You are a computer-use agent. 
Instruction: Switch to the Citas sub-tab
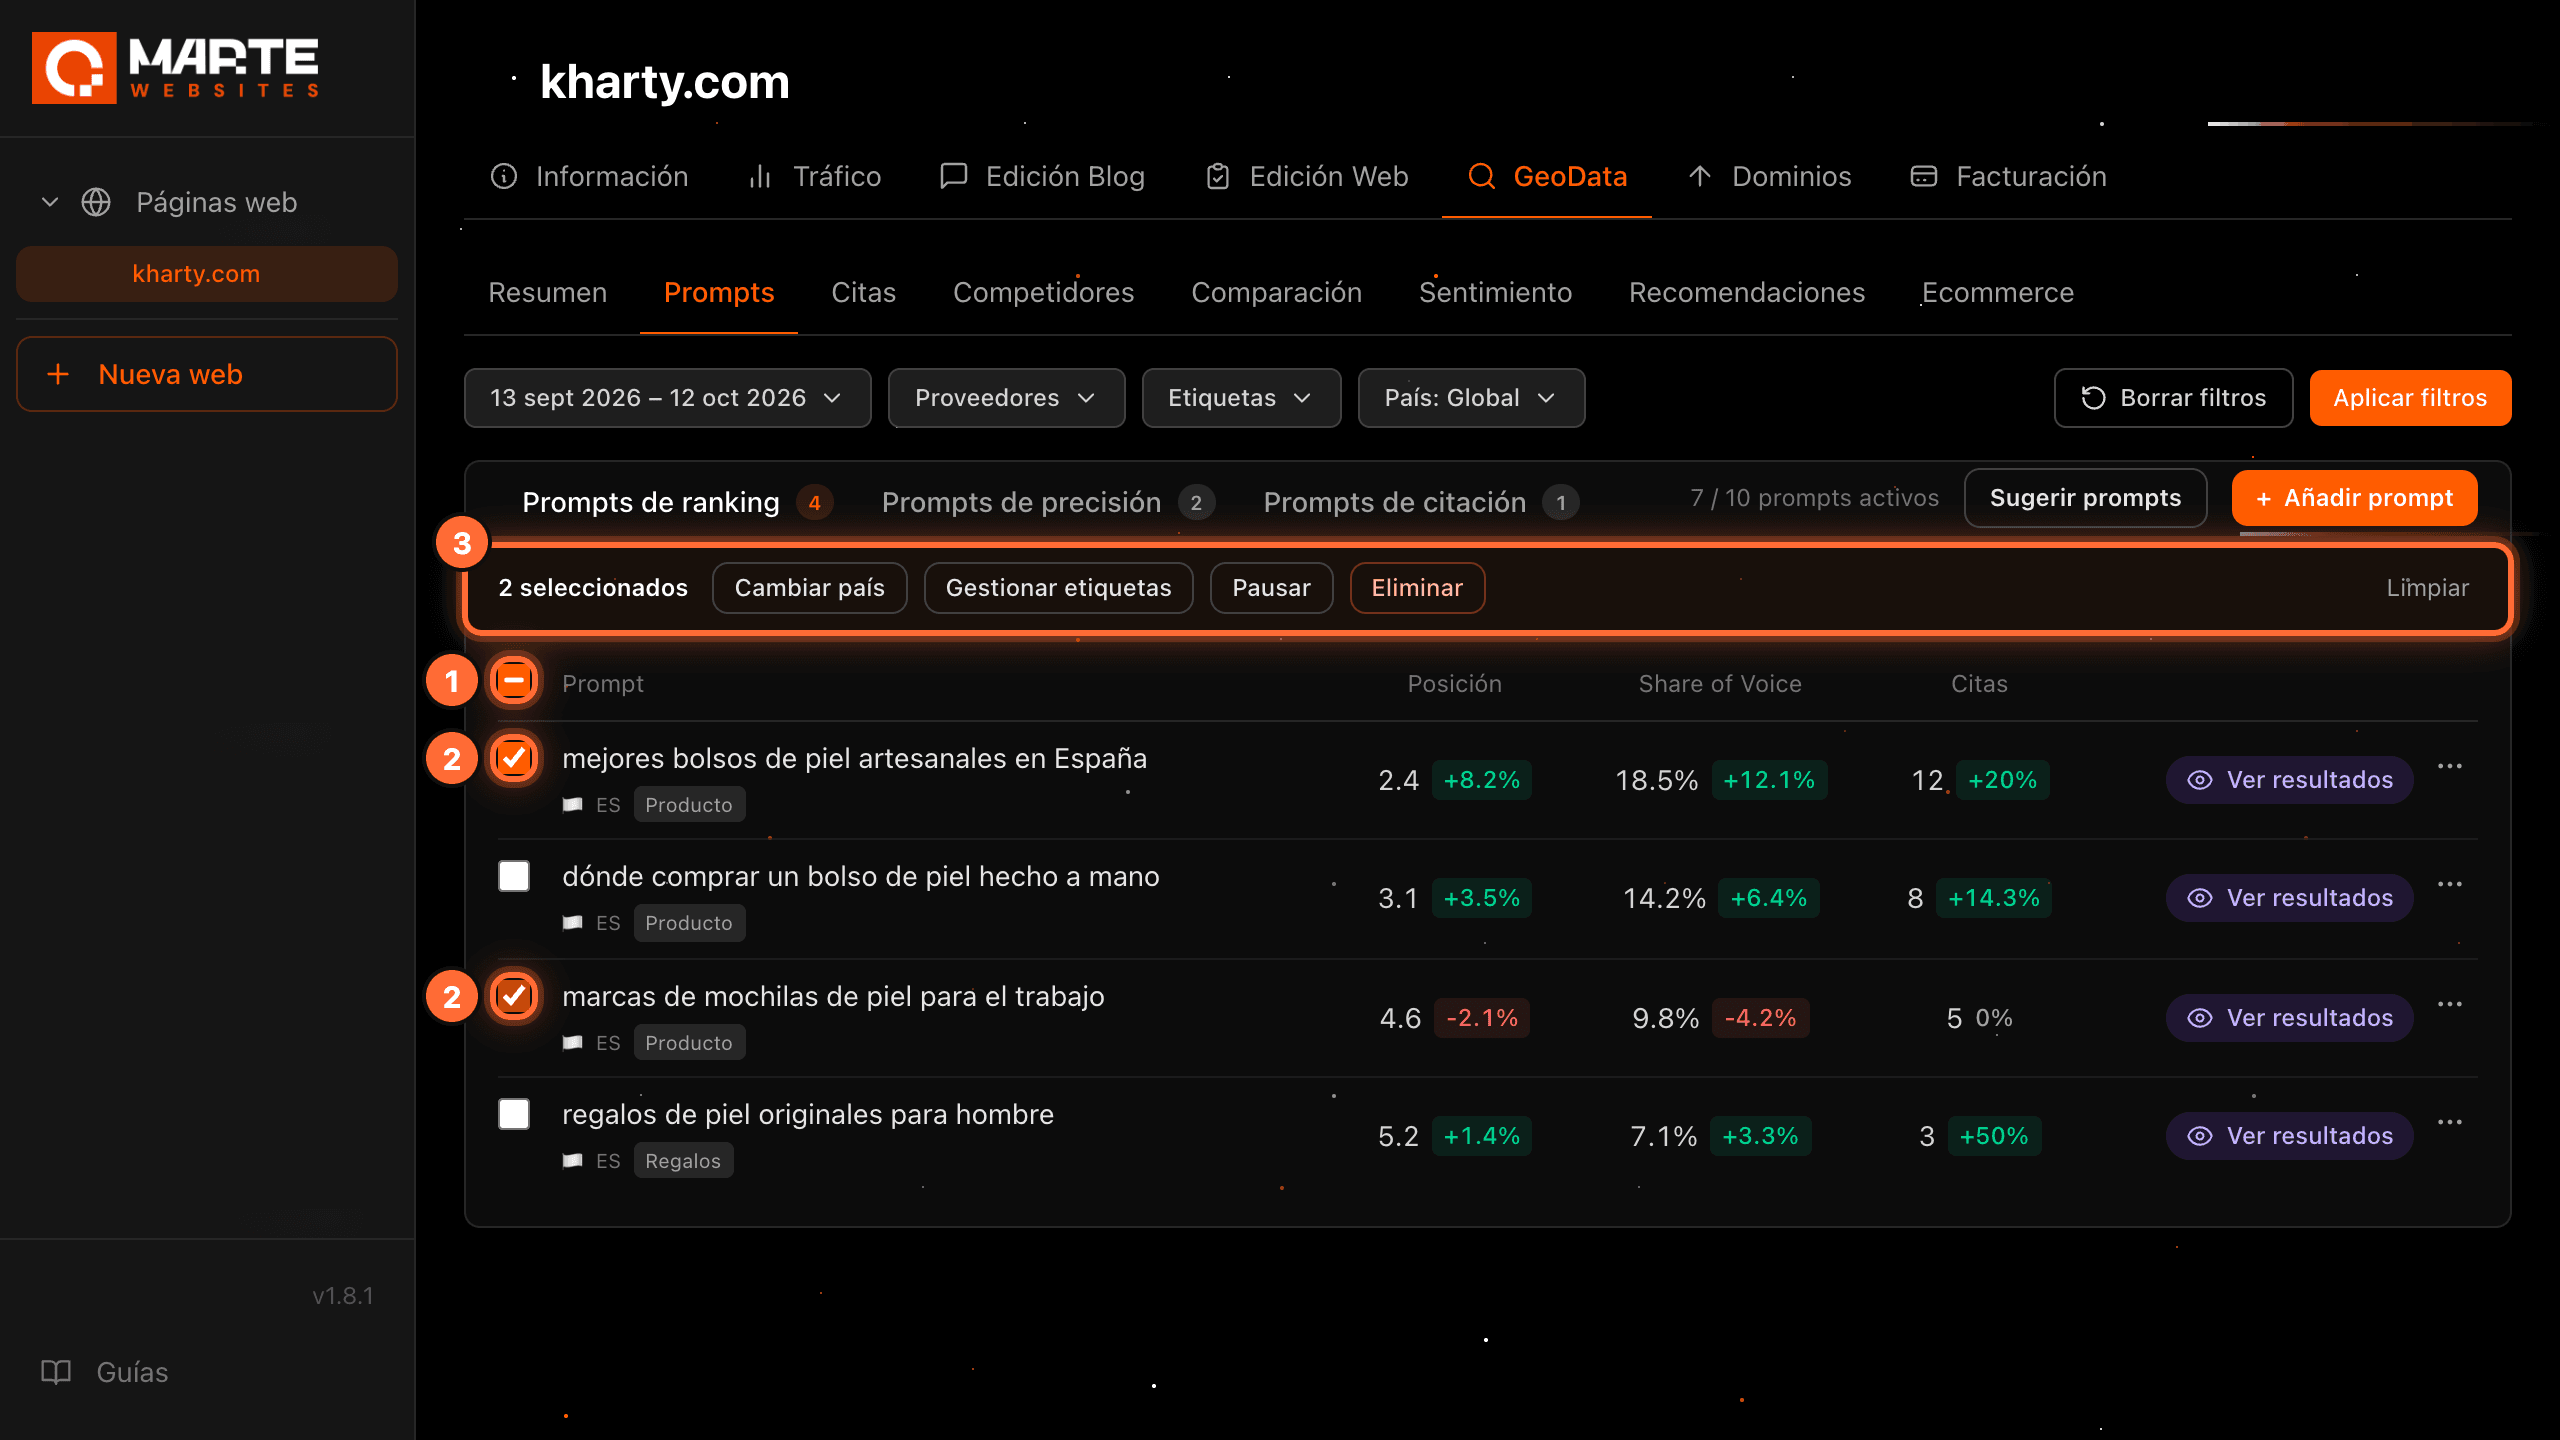(863, 292)
